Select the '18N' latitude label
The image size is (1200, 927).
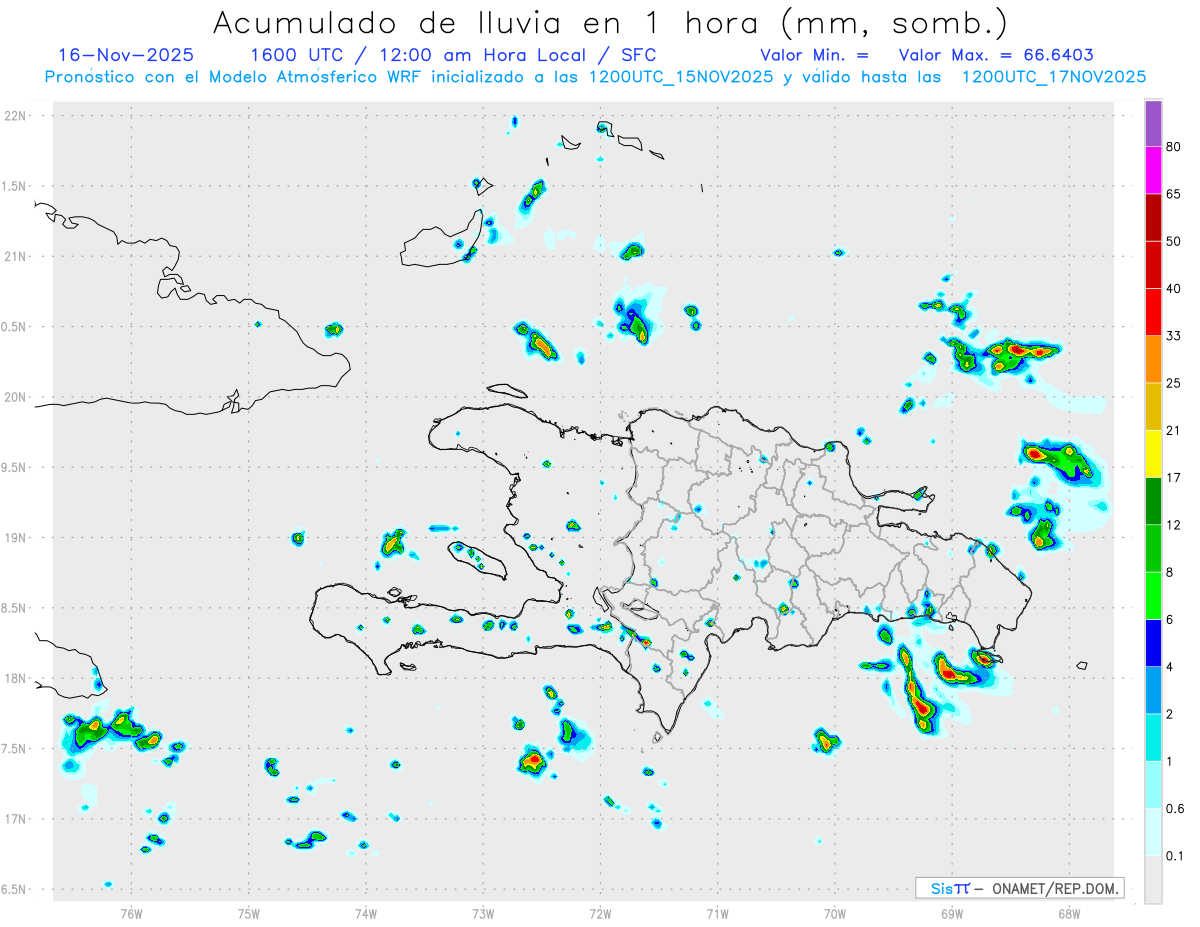click(14, 678)
